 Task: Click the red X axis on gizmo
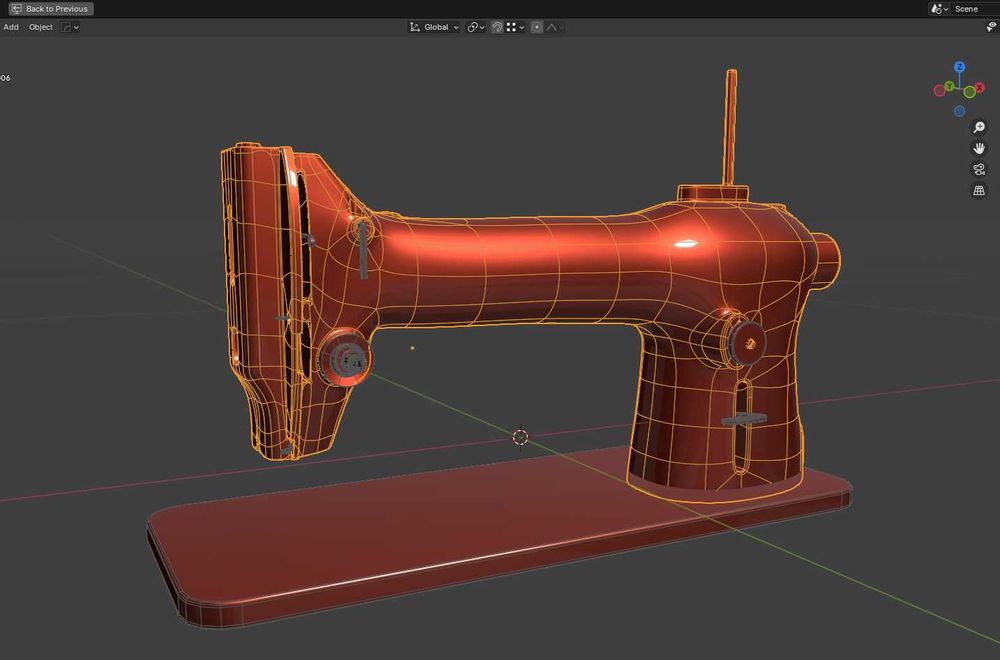click(980, 87)
